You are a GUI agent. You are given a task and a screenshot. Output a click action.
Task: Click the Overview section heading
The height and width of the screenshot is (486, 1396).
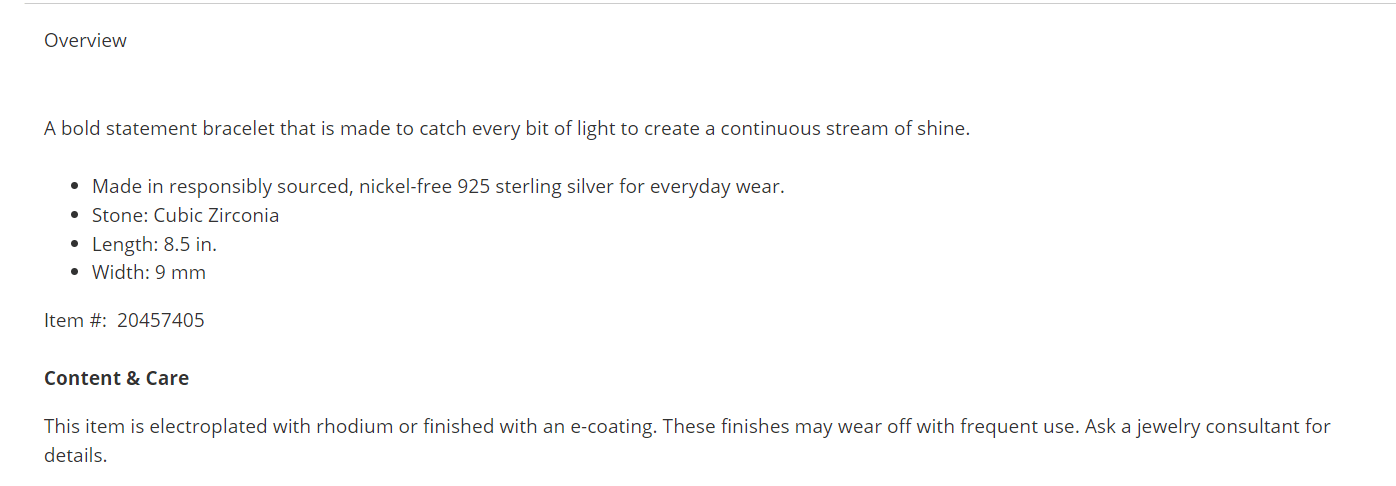85,41
